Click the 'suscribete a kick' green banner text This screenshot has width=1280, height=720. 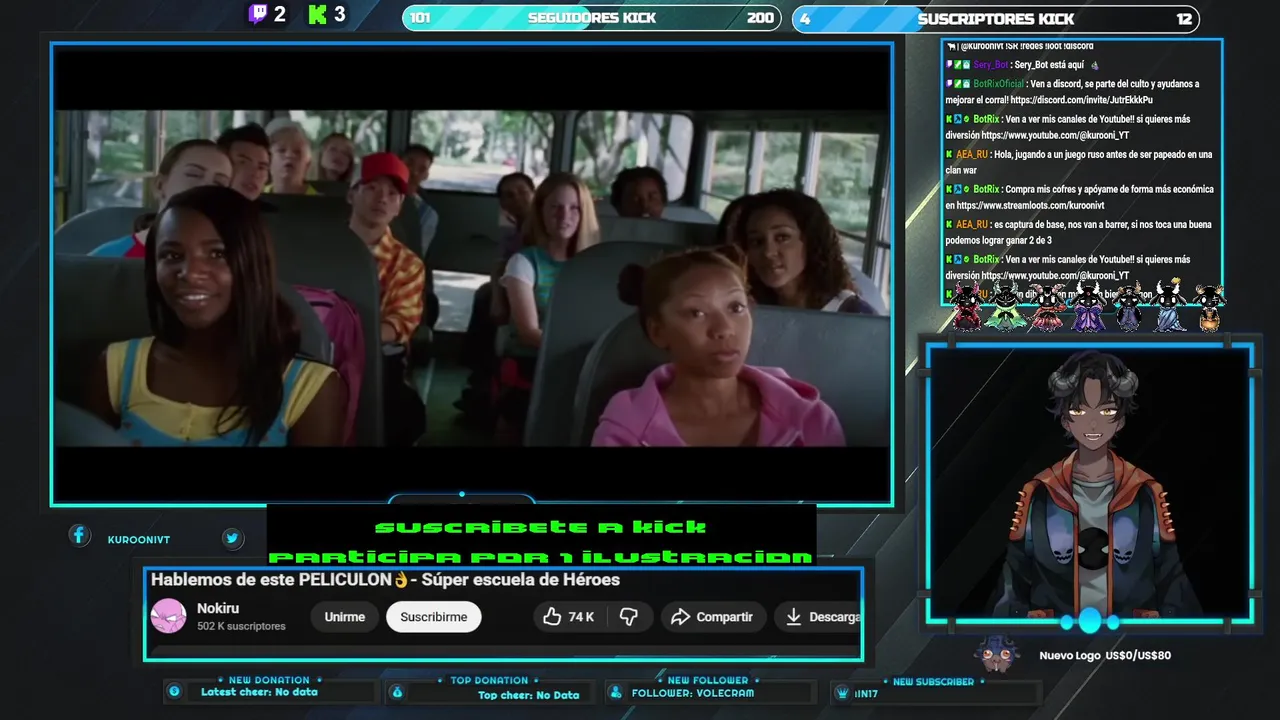(x=541, y=526)
